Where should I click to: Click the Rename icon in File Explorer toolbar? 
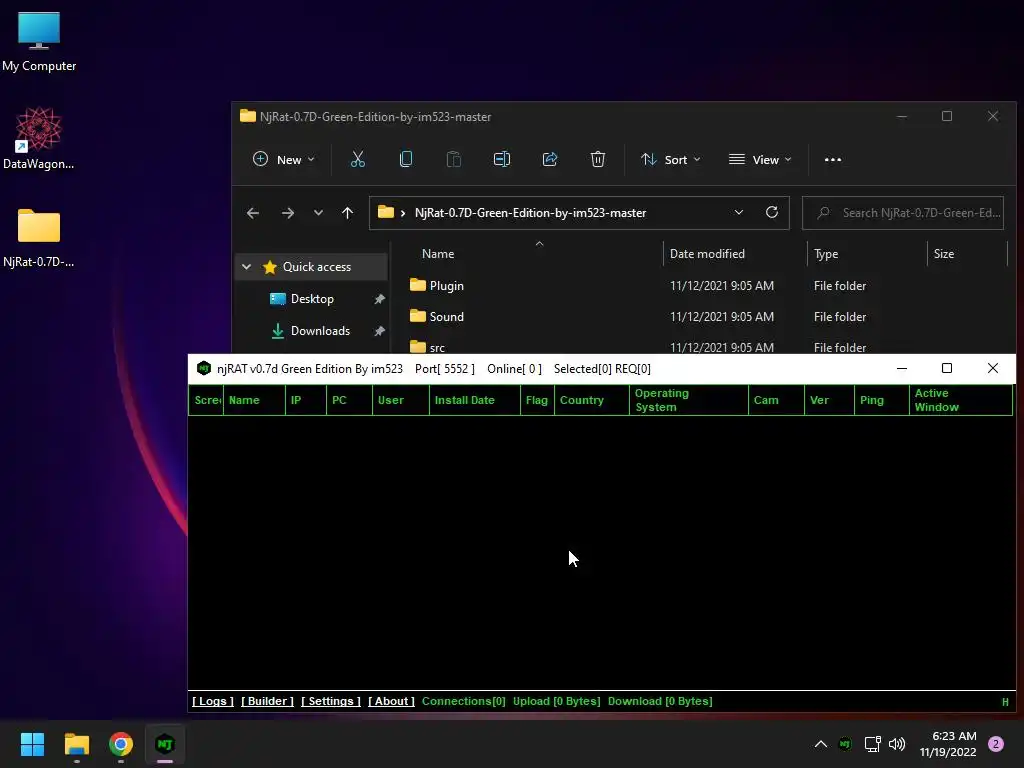502,159
